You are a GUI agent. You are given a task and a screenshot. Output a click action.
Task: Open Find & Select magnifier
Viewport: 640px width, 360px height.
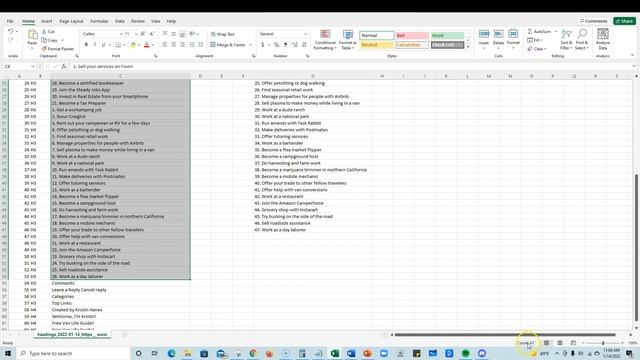pos(582,40)
